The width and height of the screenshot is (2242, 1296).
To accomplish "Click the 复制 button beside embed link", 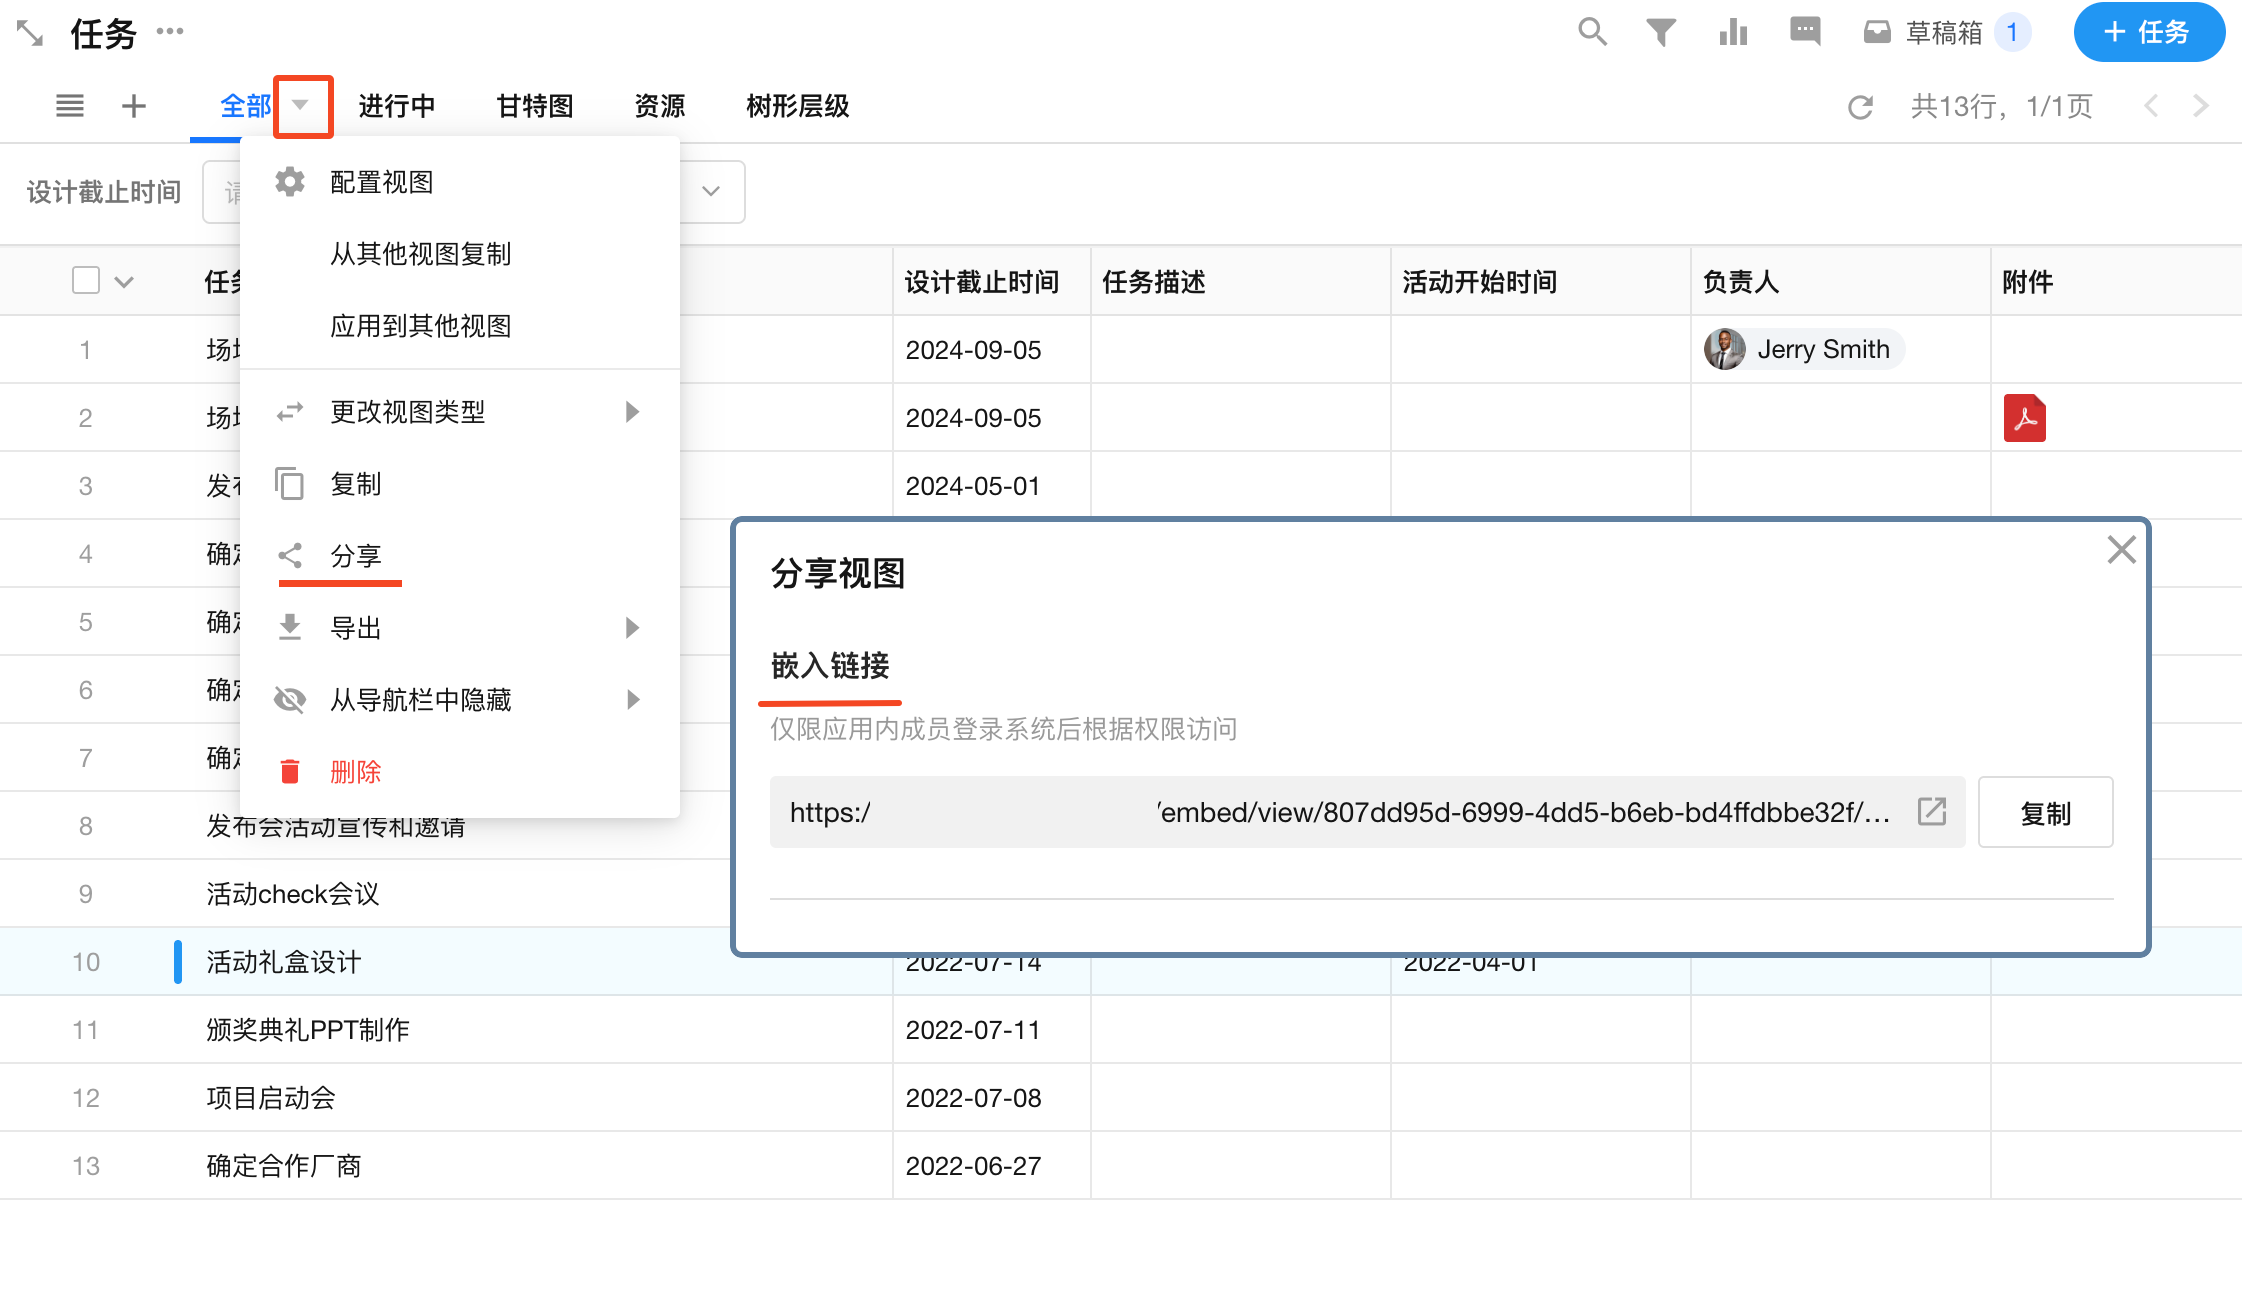I will 2045,812.
